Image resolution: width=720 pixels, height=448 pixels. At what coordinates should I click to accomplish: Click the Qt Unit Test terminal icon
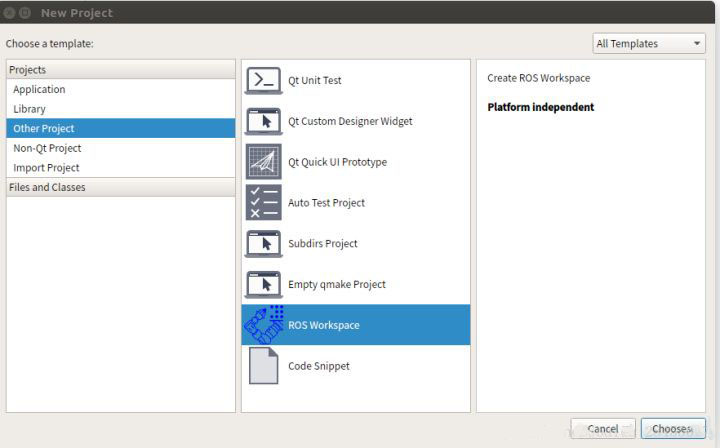pyautogui.click(x=264, y=81)
